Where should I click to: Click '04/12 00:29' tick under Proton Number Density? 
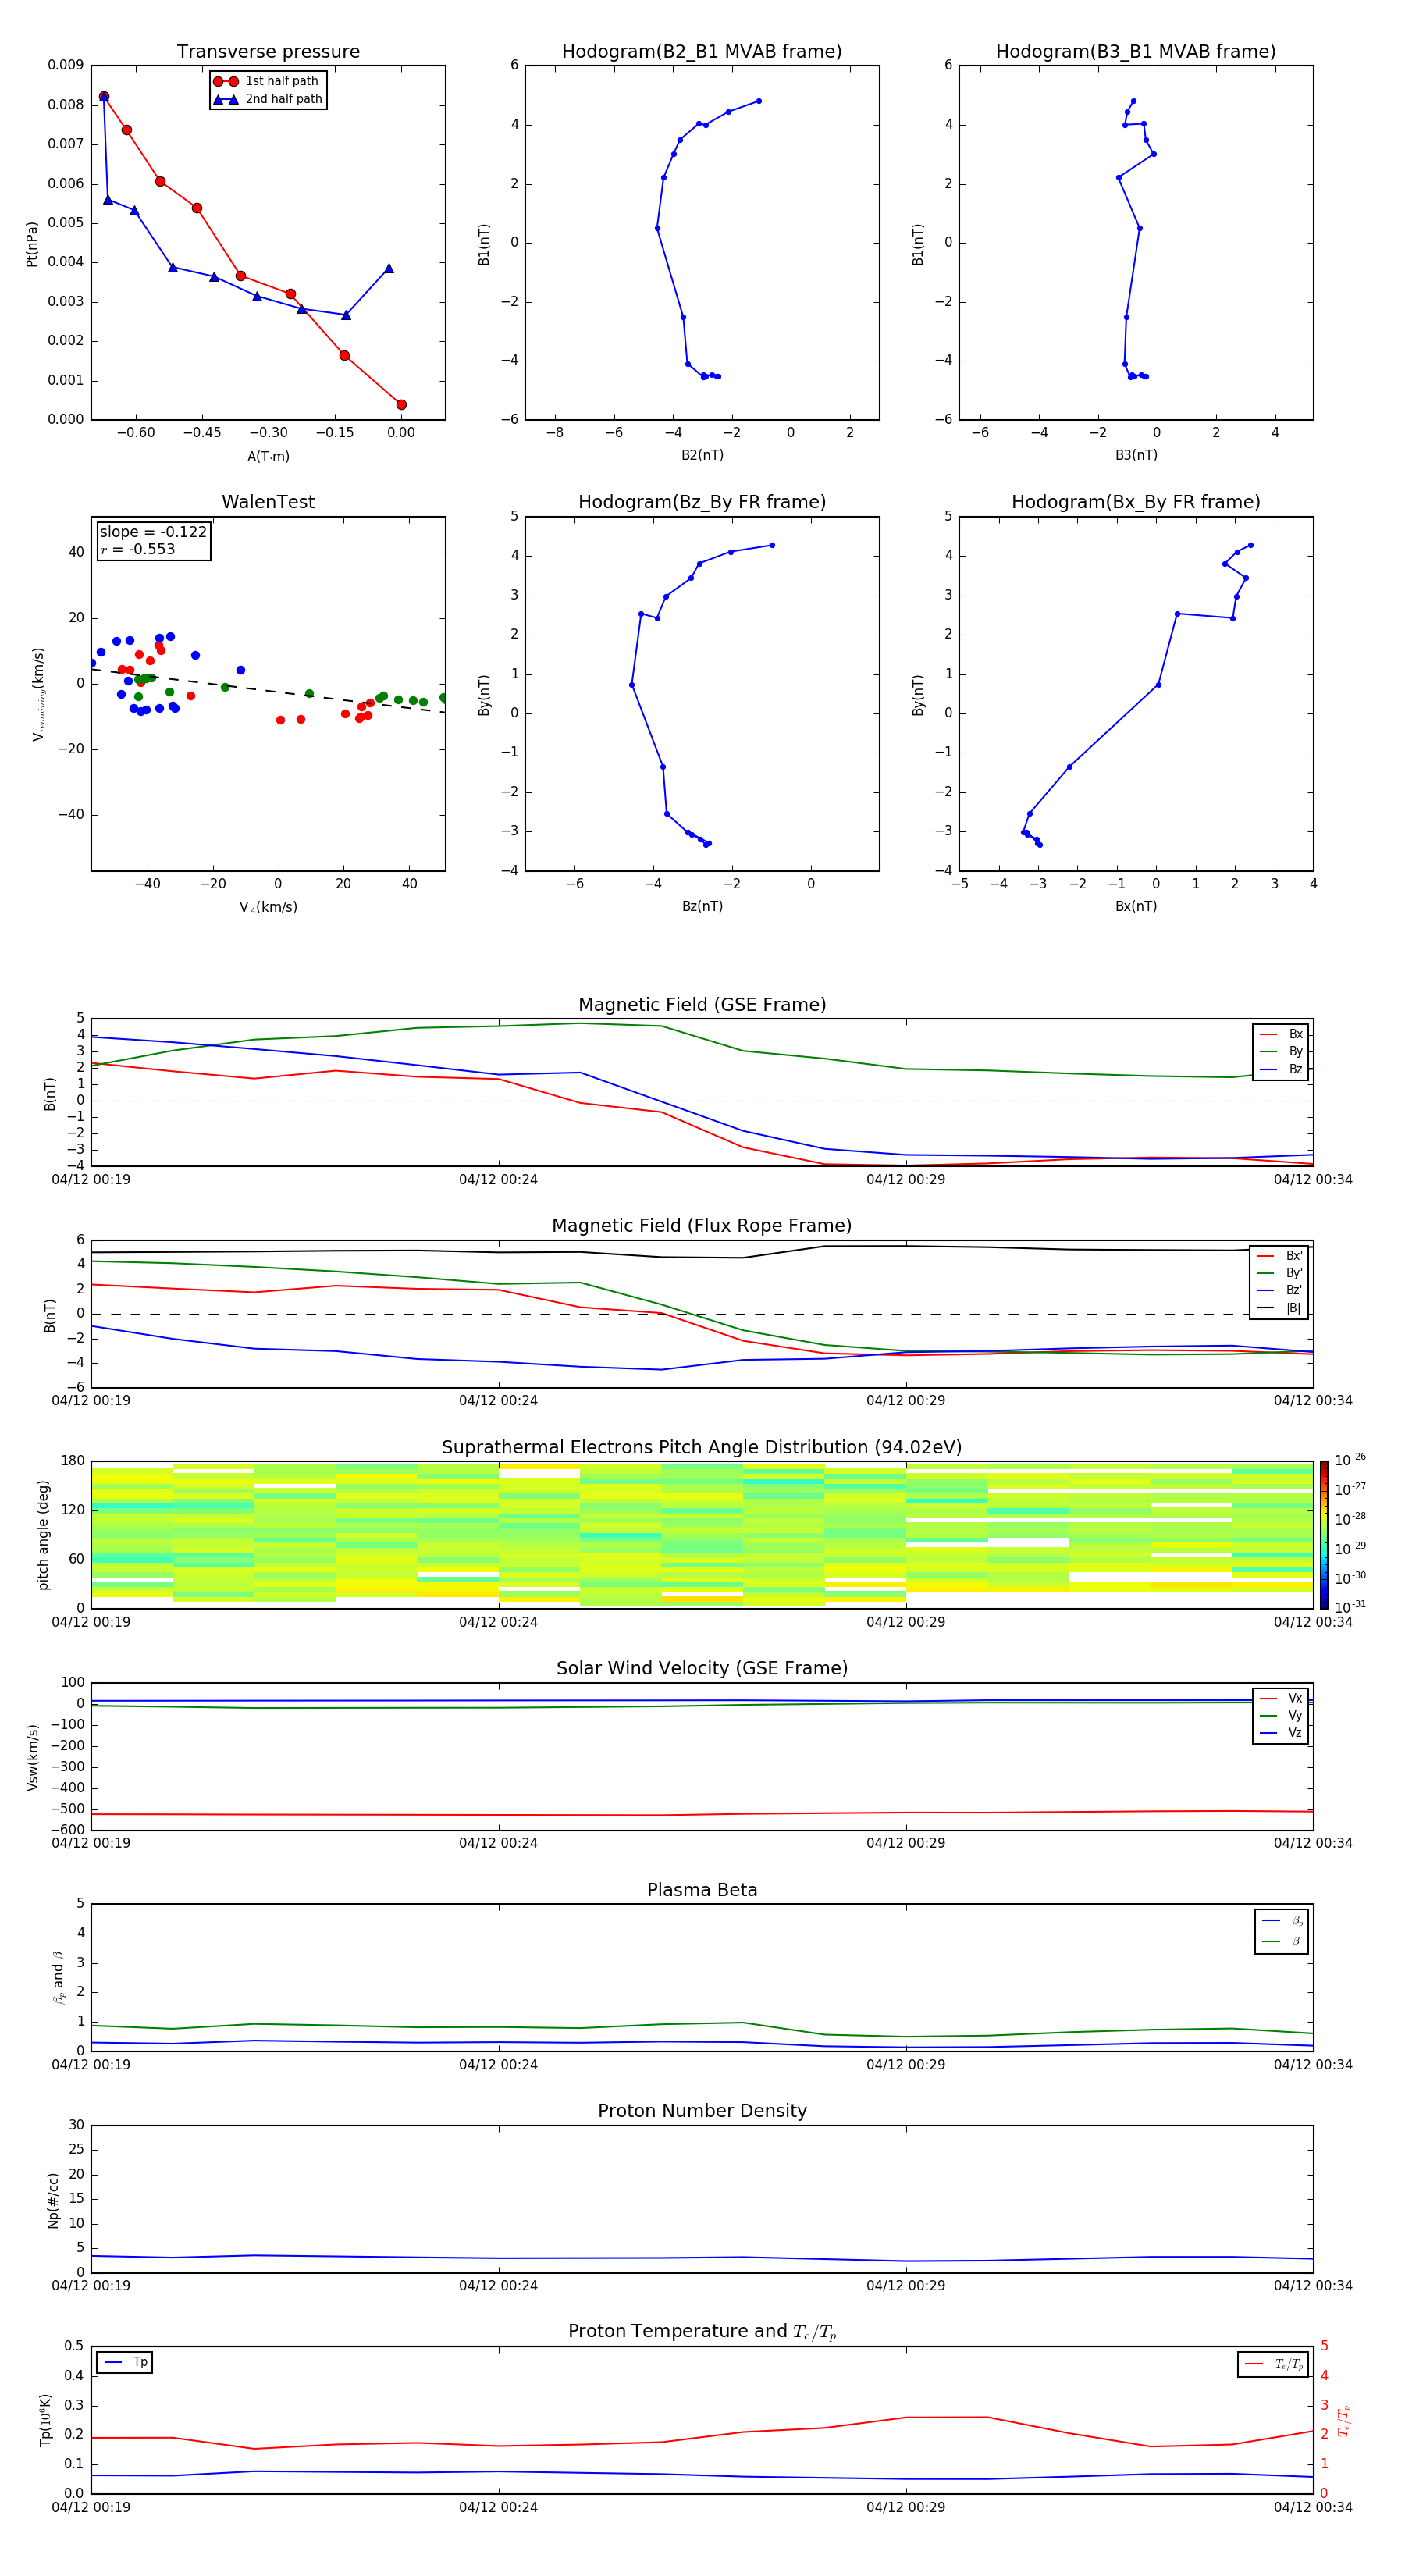coord(906,2285)
